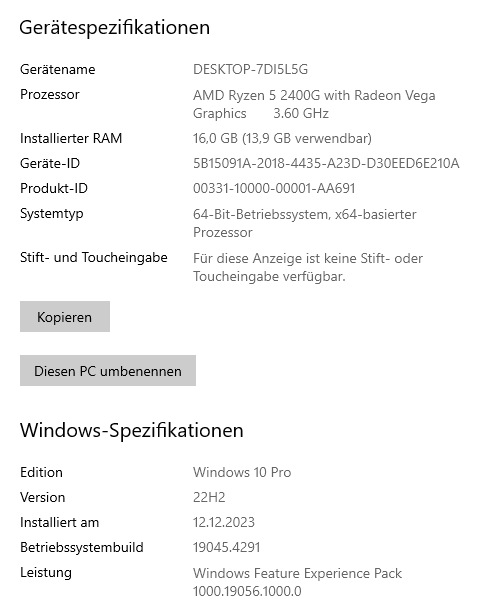Click the Betriebssystembuild label
This screenshot has height=606, width=500.
coord(82,547)
